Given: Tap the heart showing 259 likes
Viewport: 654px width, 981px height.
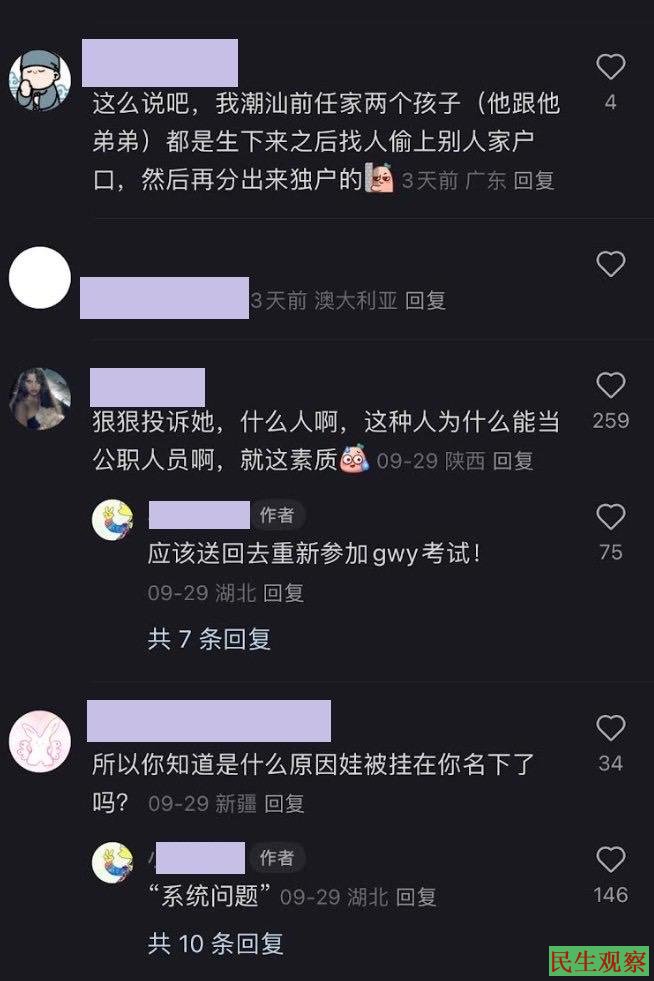Looking at the screenshot, I should (x=610, y=385).
